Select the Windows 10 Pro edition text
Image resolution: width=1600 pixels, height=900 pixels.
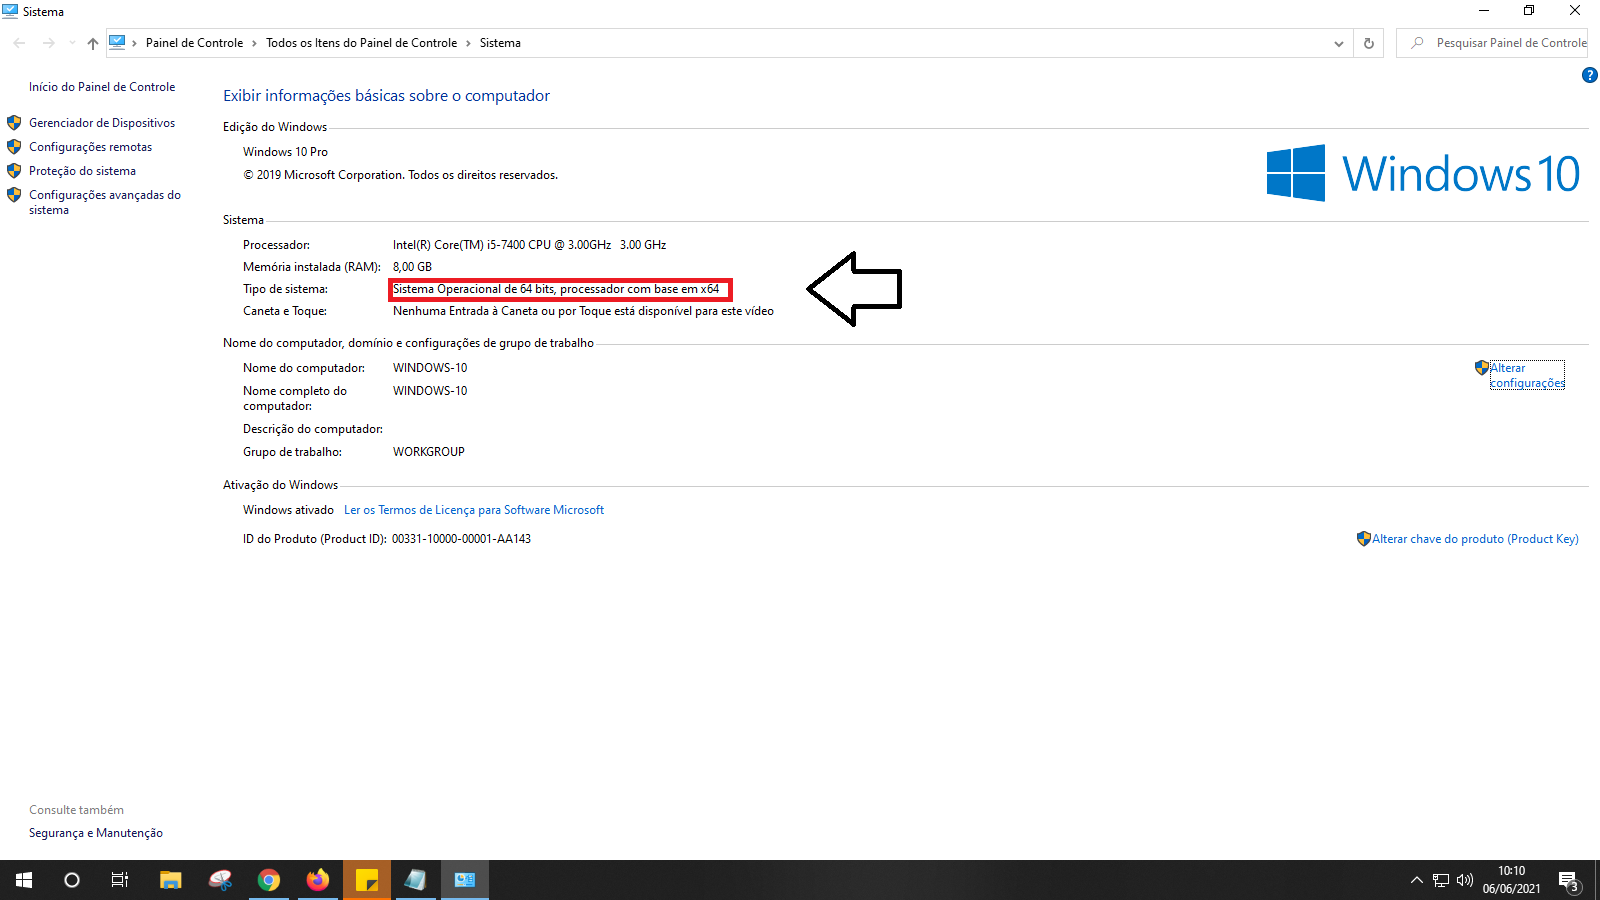[x=285, y=152]
